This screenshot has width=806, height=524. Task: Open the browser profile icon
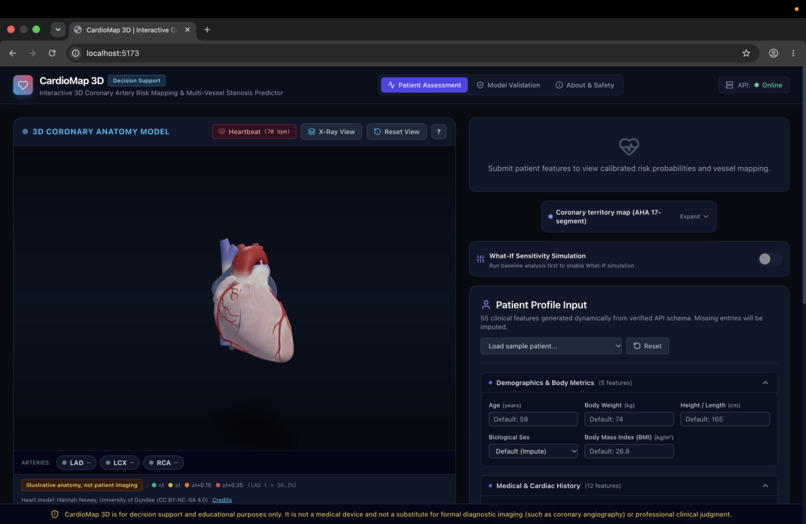point(773,53)
